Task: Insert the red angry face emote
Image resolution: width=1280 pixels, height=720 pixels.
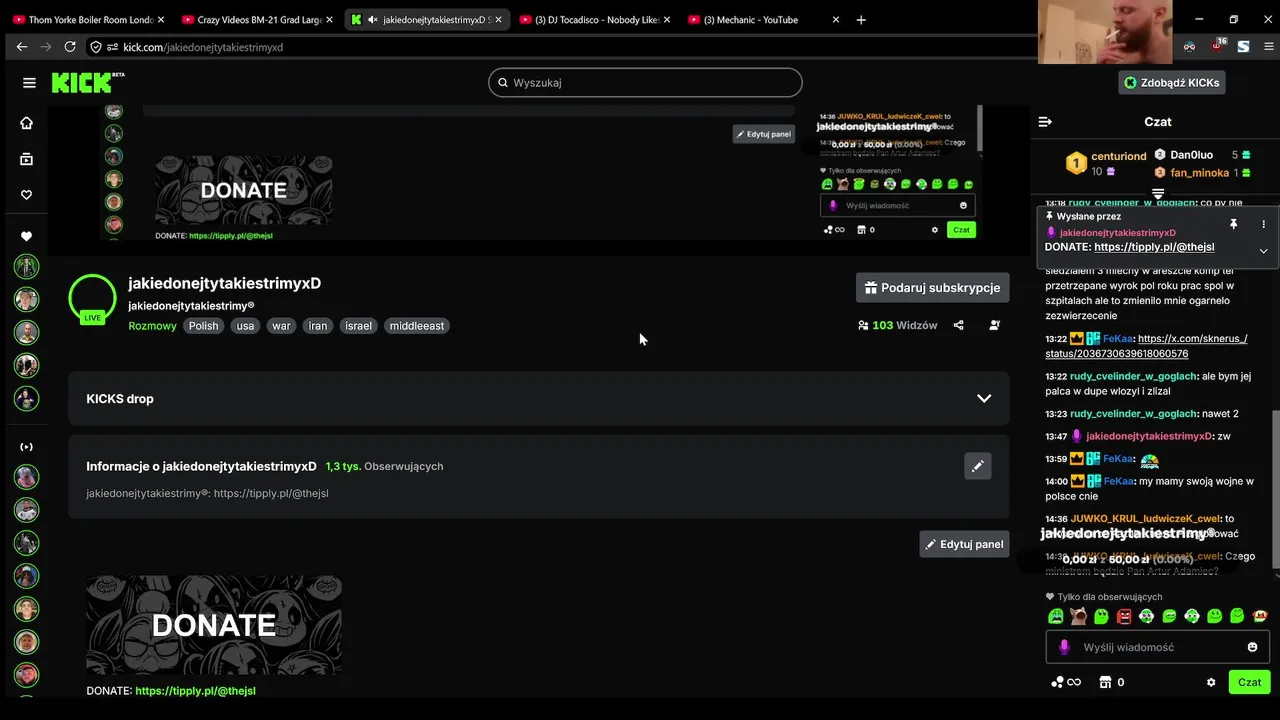Action: (1124, 616)
